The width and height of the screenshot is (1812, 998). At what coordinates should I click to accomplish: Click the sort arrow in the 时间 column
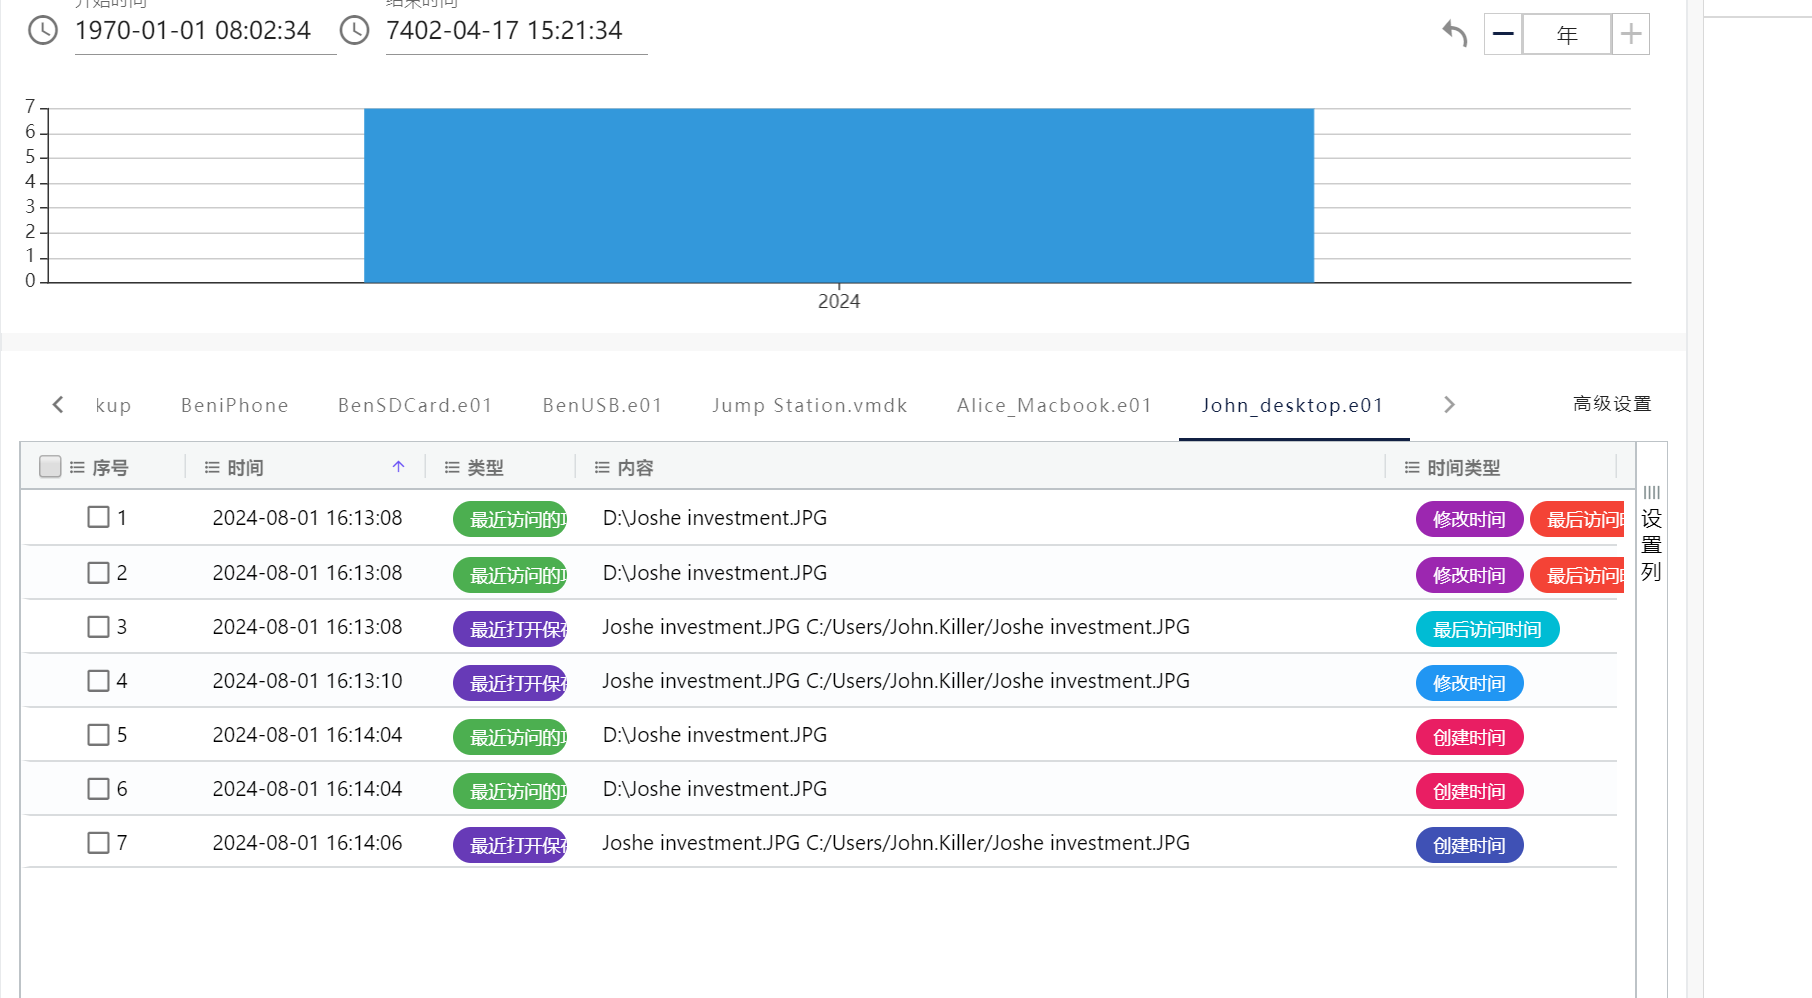pyautogui.click(x=398, y=467)
